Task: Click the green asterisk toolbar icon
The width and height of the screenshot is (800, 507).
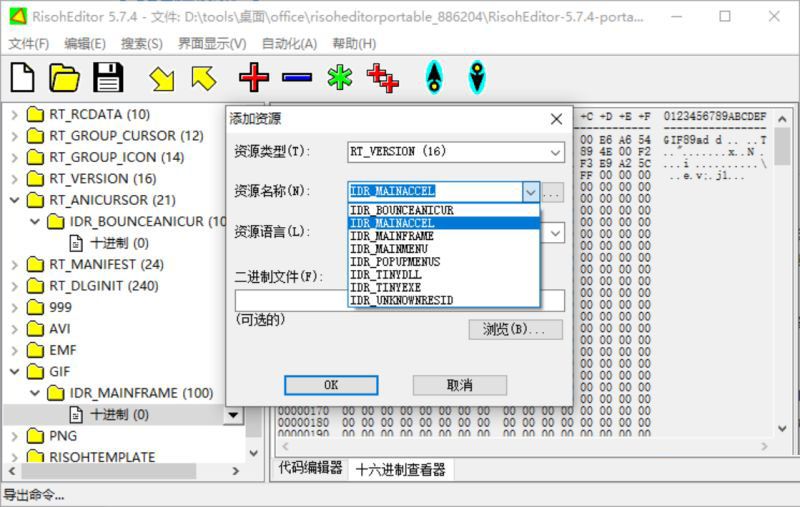Action: (340, 78)
